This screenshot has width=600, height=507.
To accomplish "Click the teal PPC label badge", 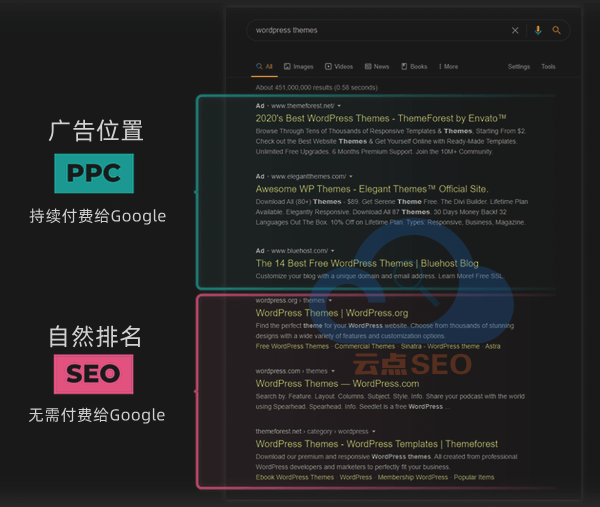I will [x=94, y=173].
